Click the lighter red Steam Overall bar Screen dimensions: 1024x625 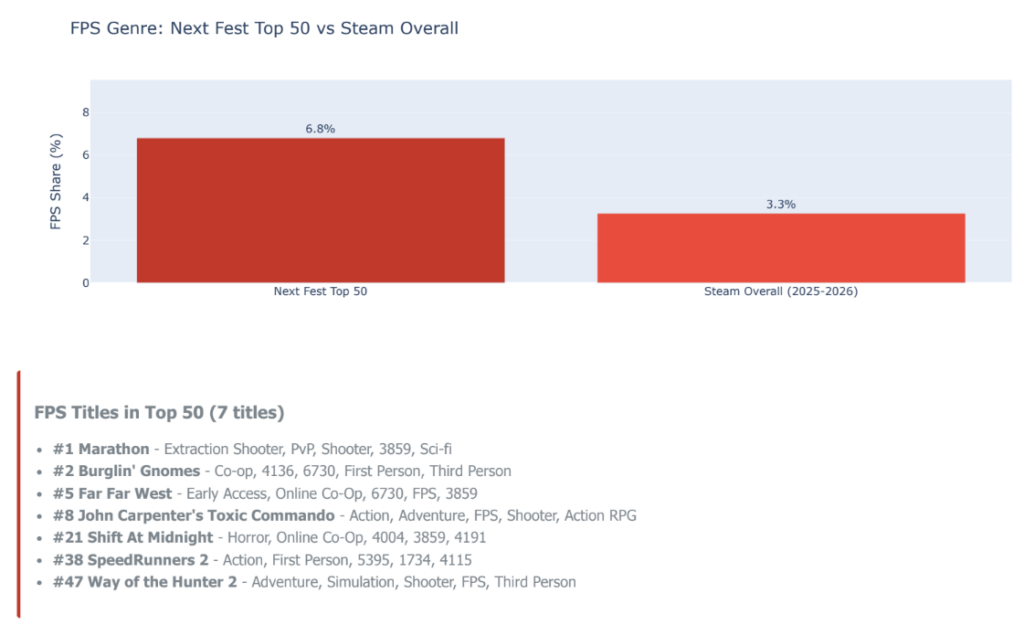click(x=780, y=248)
